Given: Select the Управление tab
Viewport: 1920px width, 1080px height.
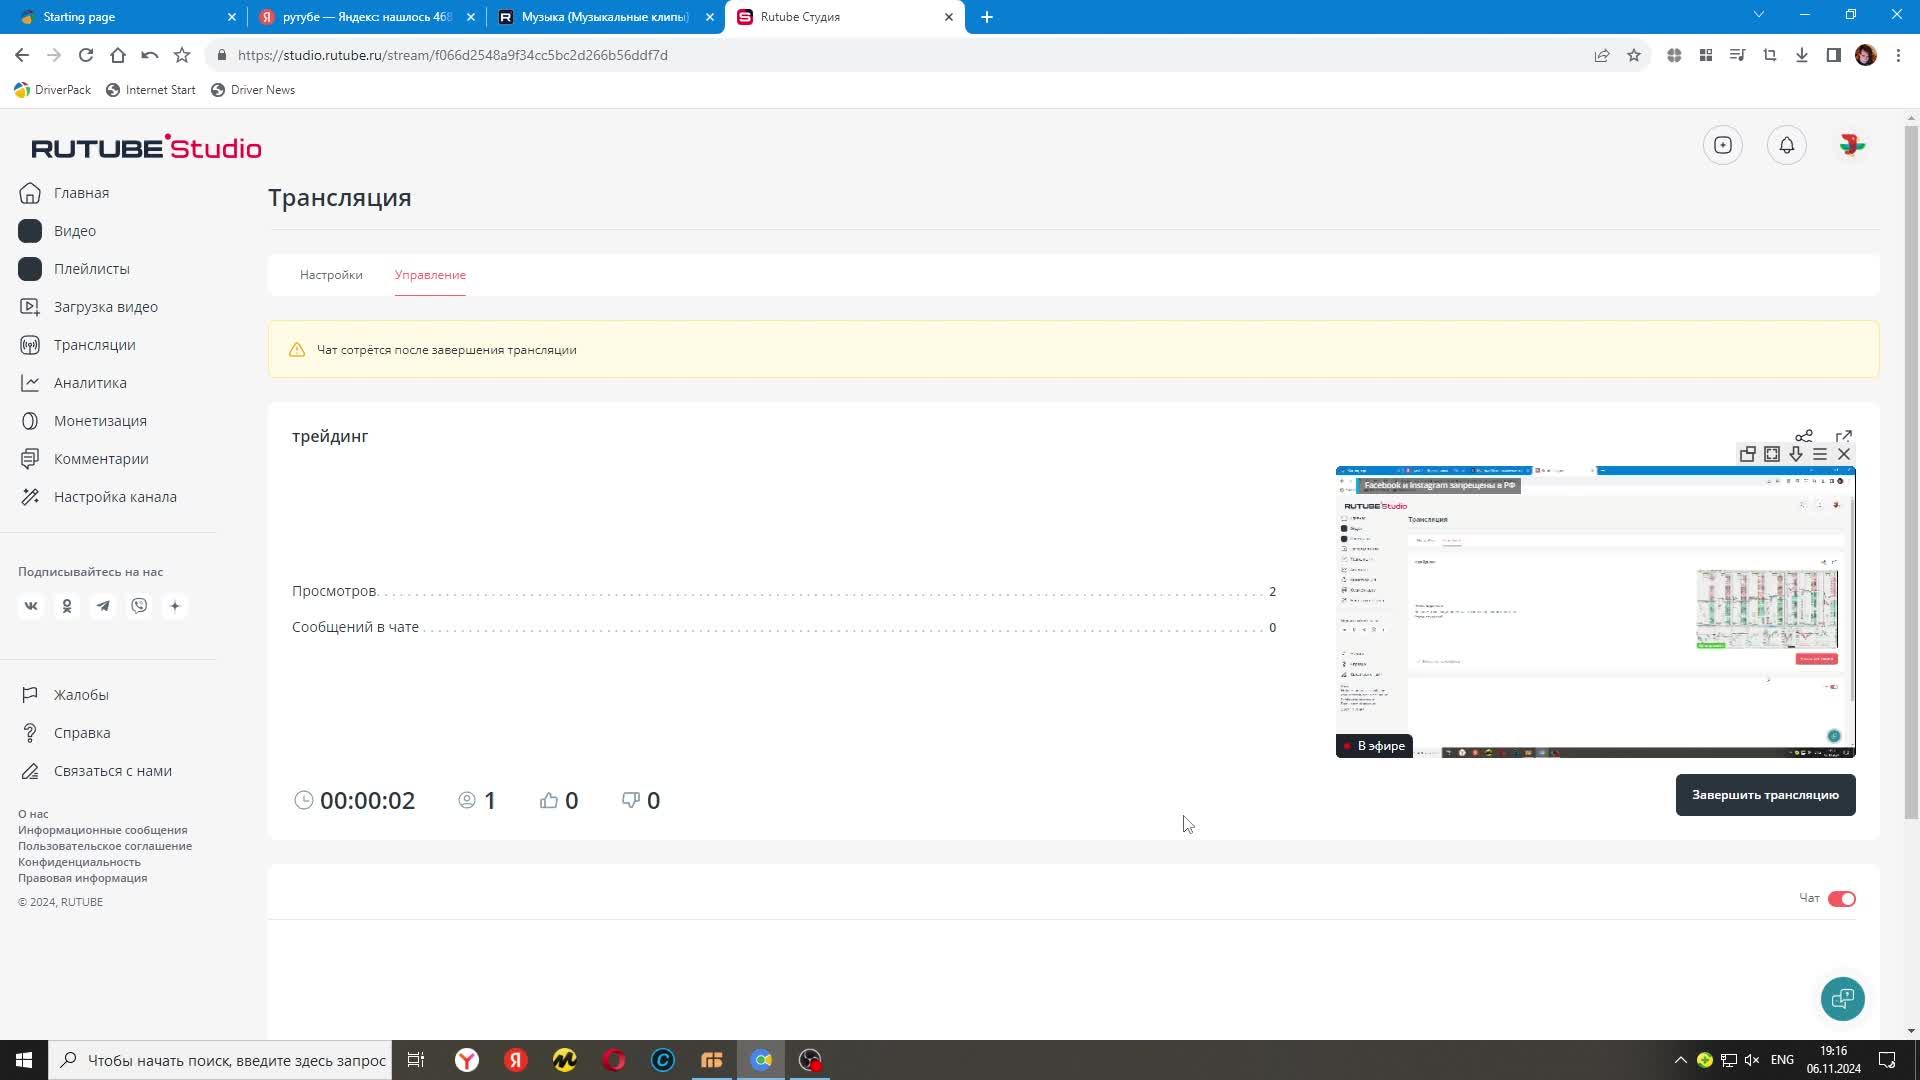Looking at the screenshot, I should [430, 275].
